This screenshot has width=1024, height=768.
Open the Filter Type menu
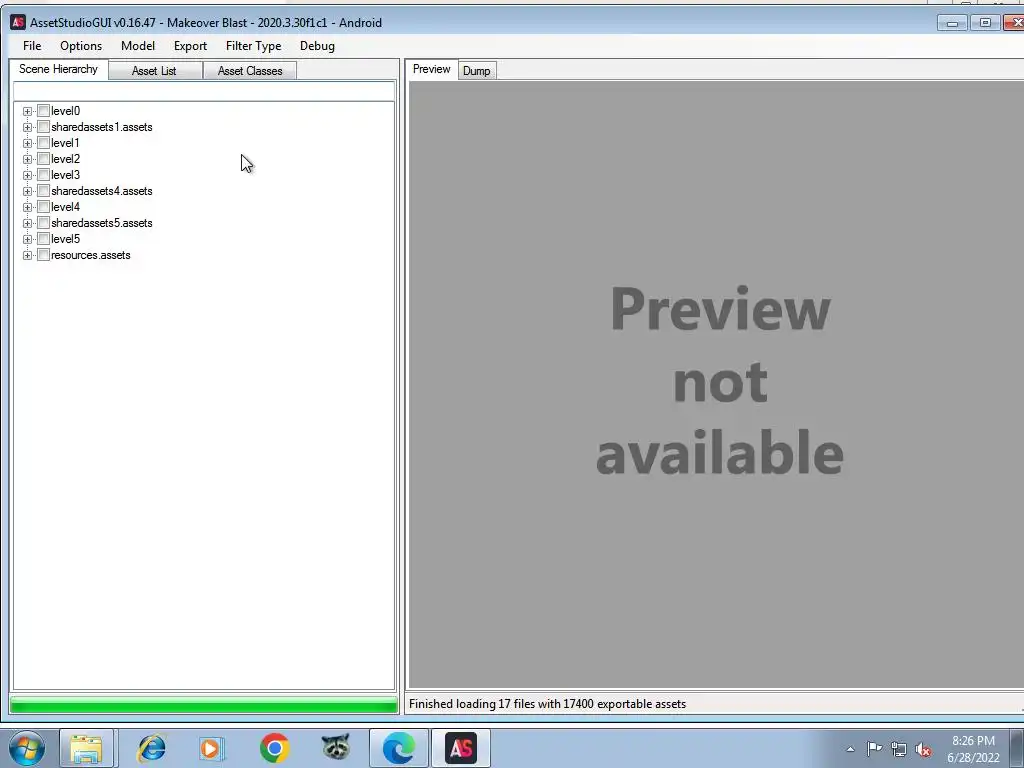coord(253,46)
